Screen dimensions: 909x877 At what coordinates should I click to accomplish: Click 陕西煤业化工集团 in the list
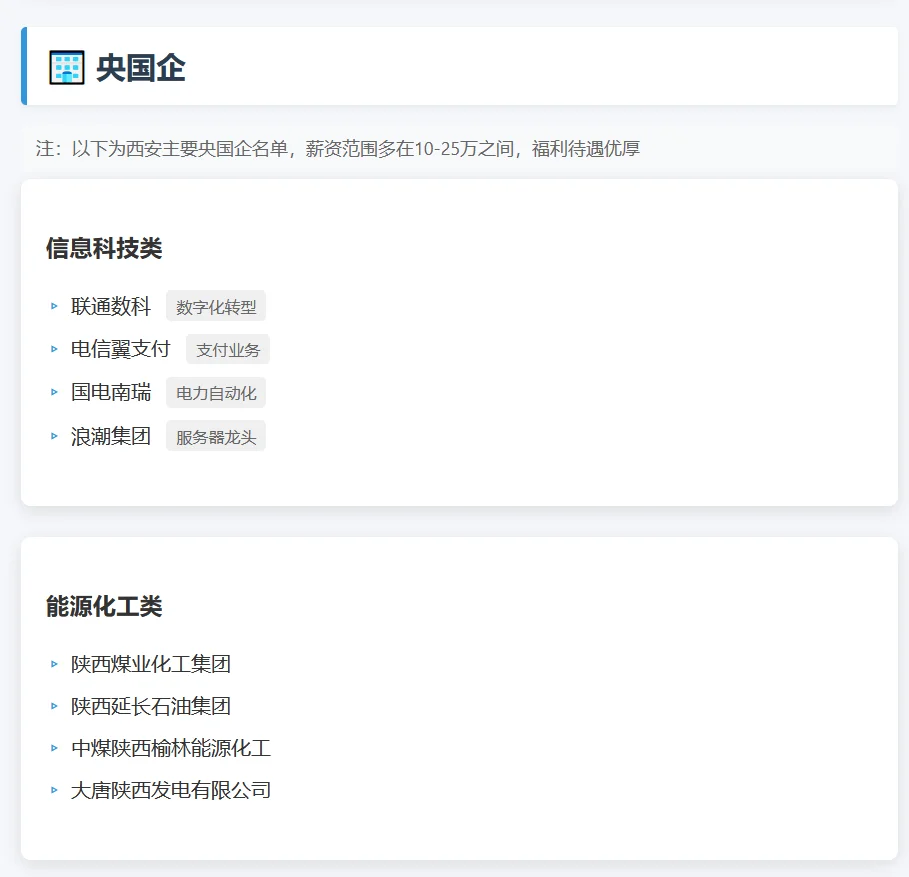pyautogui.click(x=151, y=664)
